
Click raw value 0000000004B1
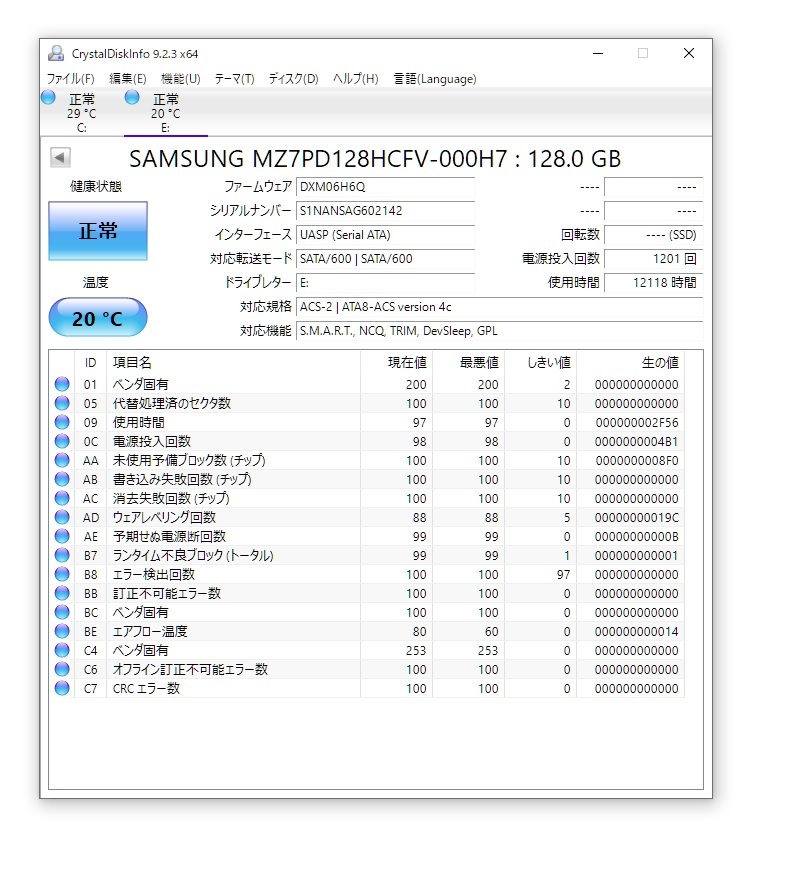point(636,441)
